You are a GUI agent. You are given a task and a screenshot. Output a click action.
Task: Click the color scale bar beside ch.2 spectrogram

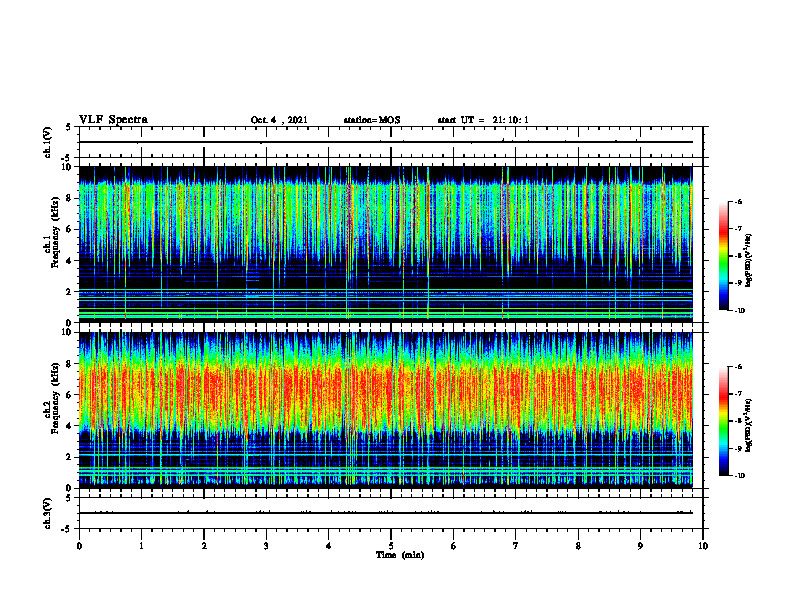coord(723,421)
